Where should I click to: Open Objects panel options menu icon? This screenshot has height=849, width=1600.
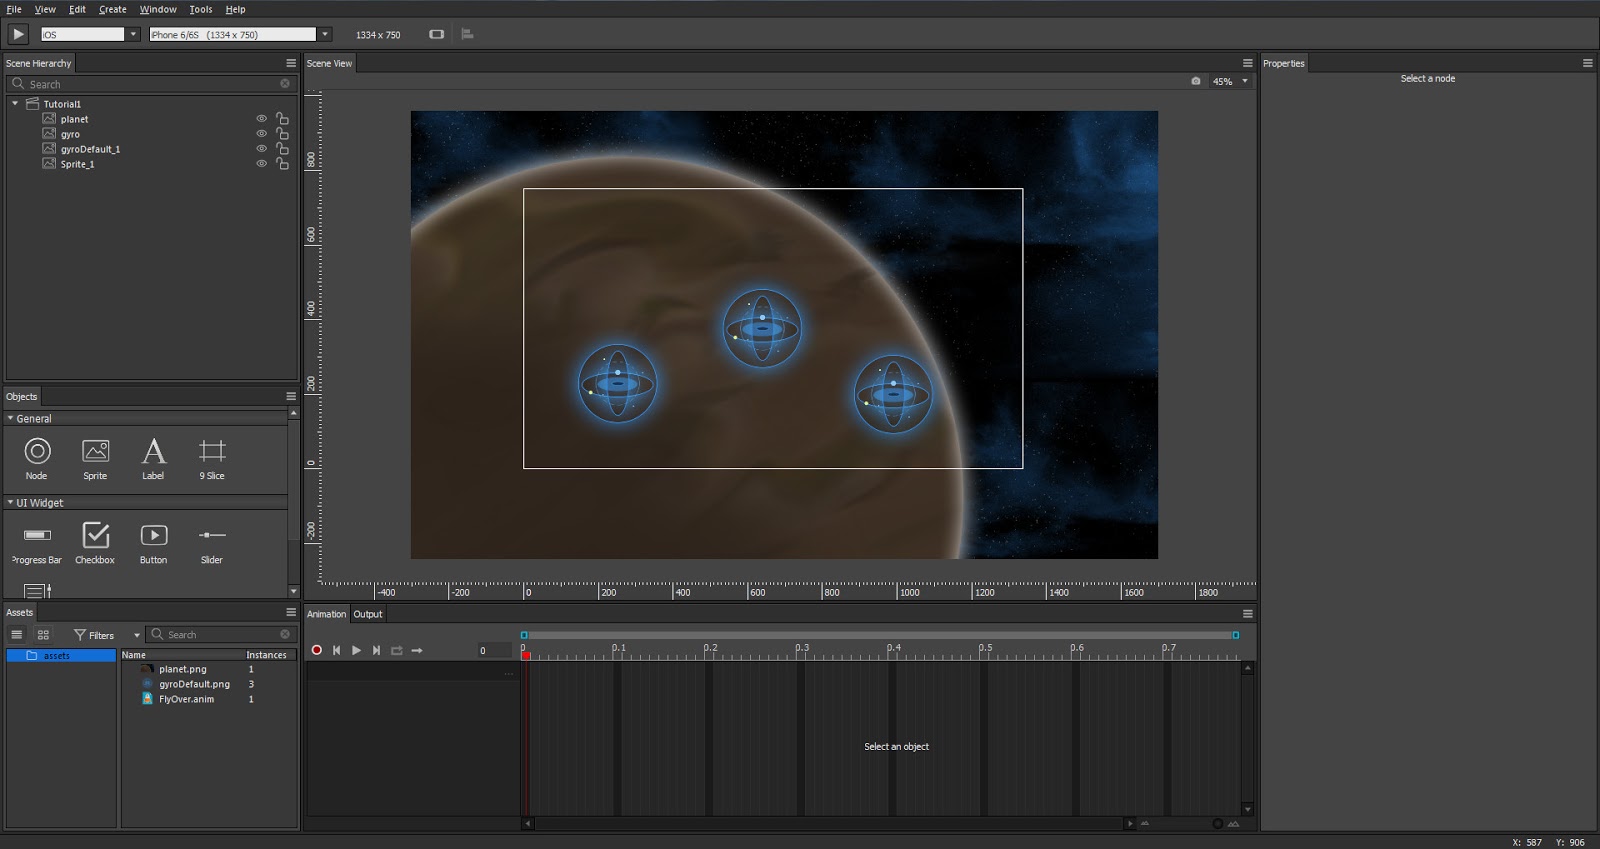pos(291,396)
